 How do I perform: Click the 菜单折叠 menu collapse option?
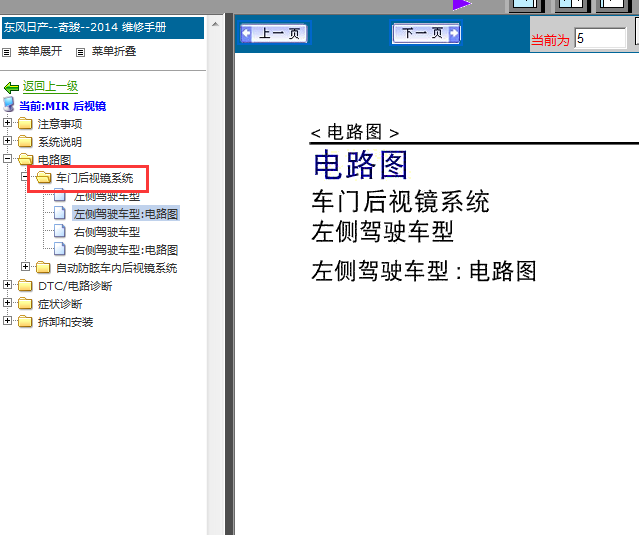click(114, 51)
